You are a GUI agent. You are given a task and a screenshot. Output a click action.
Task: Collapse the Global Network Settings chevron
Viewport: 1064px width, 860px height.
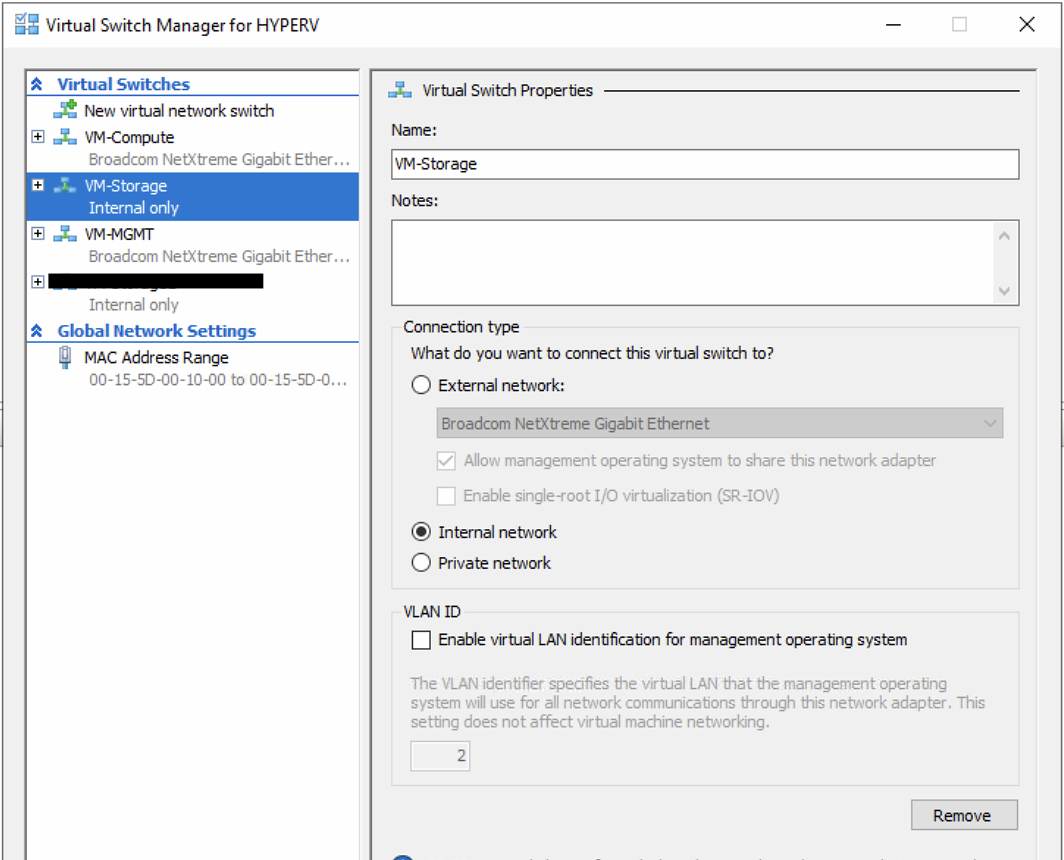pyautogui.click(x=38, y=331)
